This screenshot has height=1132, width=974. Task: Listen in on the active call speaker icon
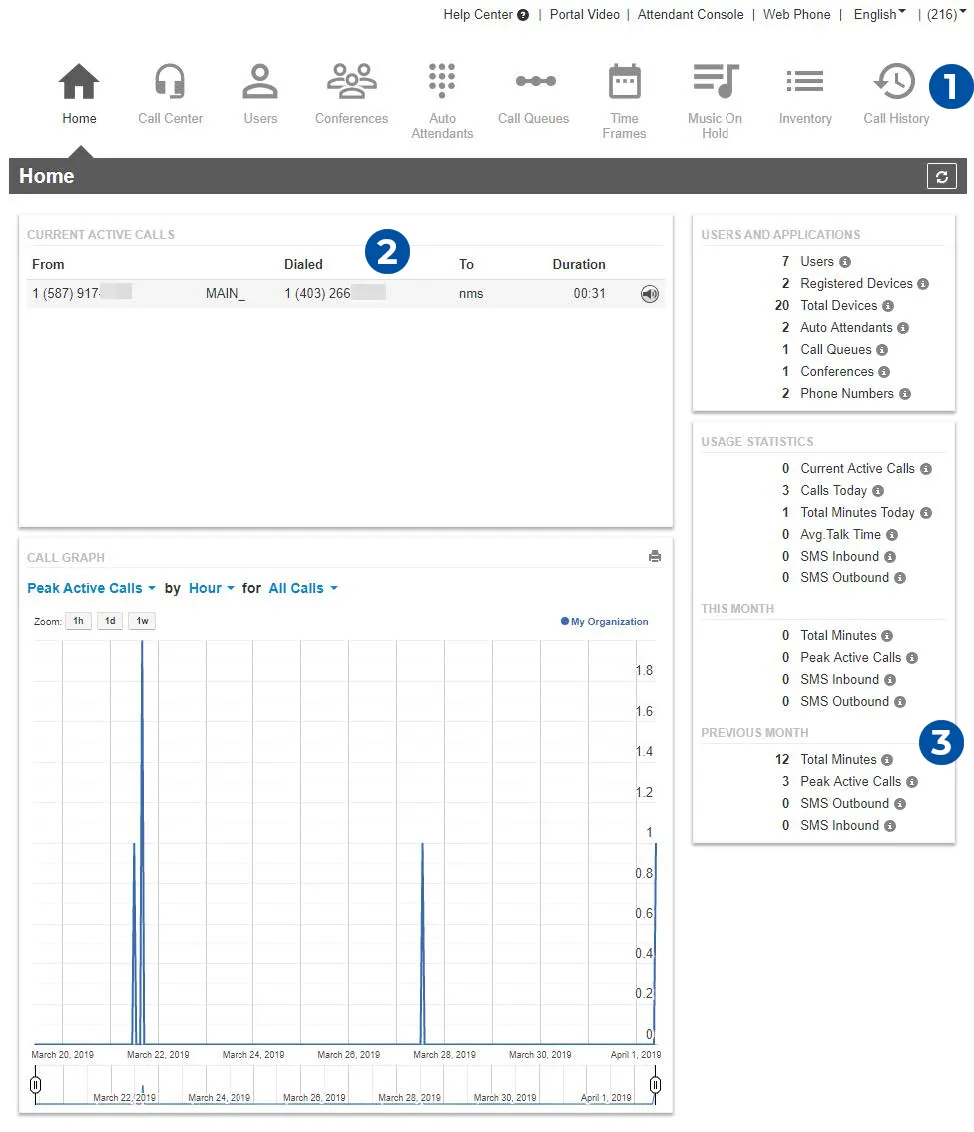[650, 294]
